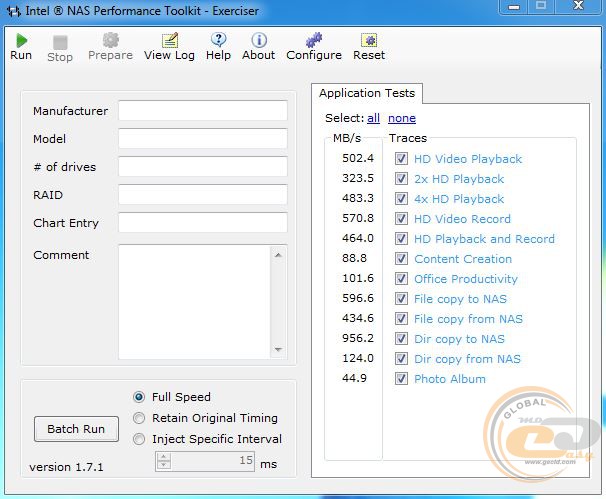The height and width of the screenshot is (499, 606).
Task: Open the File copy from NAS link
Action: pyautogui.click(x=468, y=319)
